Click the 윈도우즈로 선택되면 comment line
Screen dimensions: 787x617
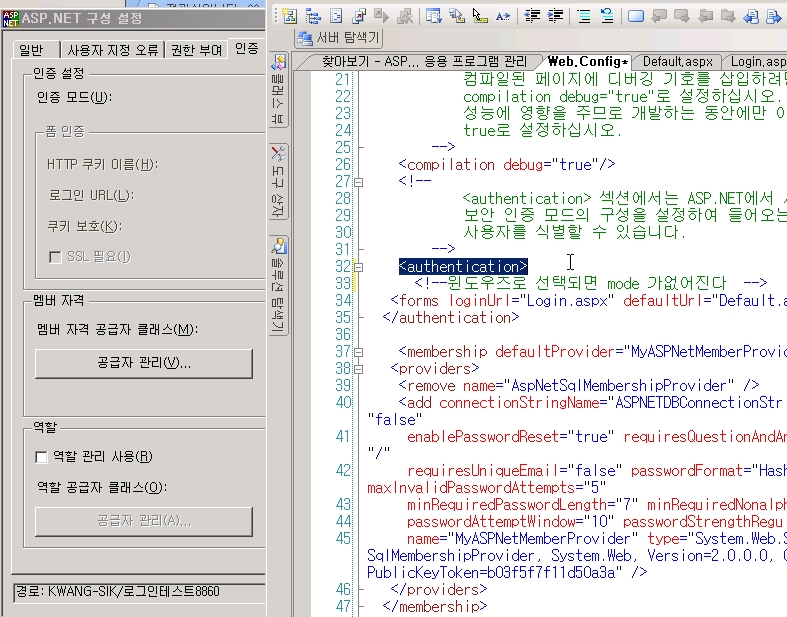591,284
